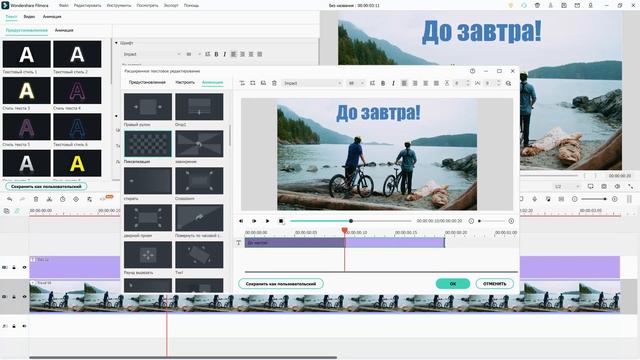This screenshot has width=640, height=360.
Task: Select the scissors split tool on timeline toolbar
Action: [49, 199]
